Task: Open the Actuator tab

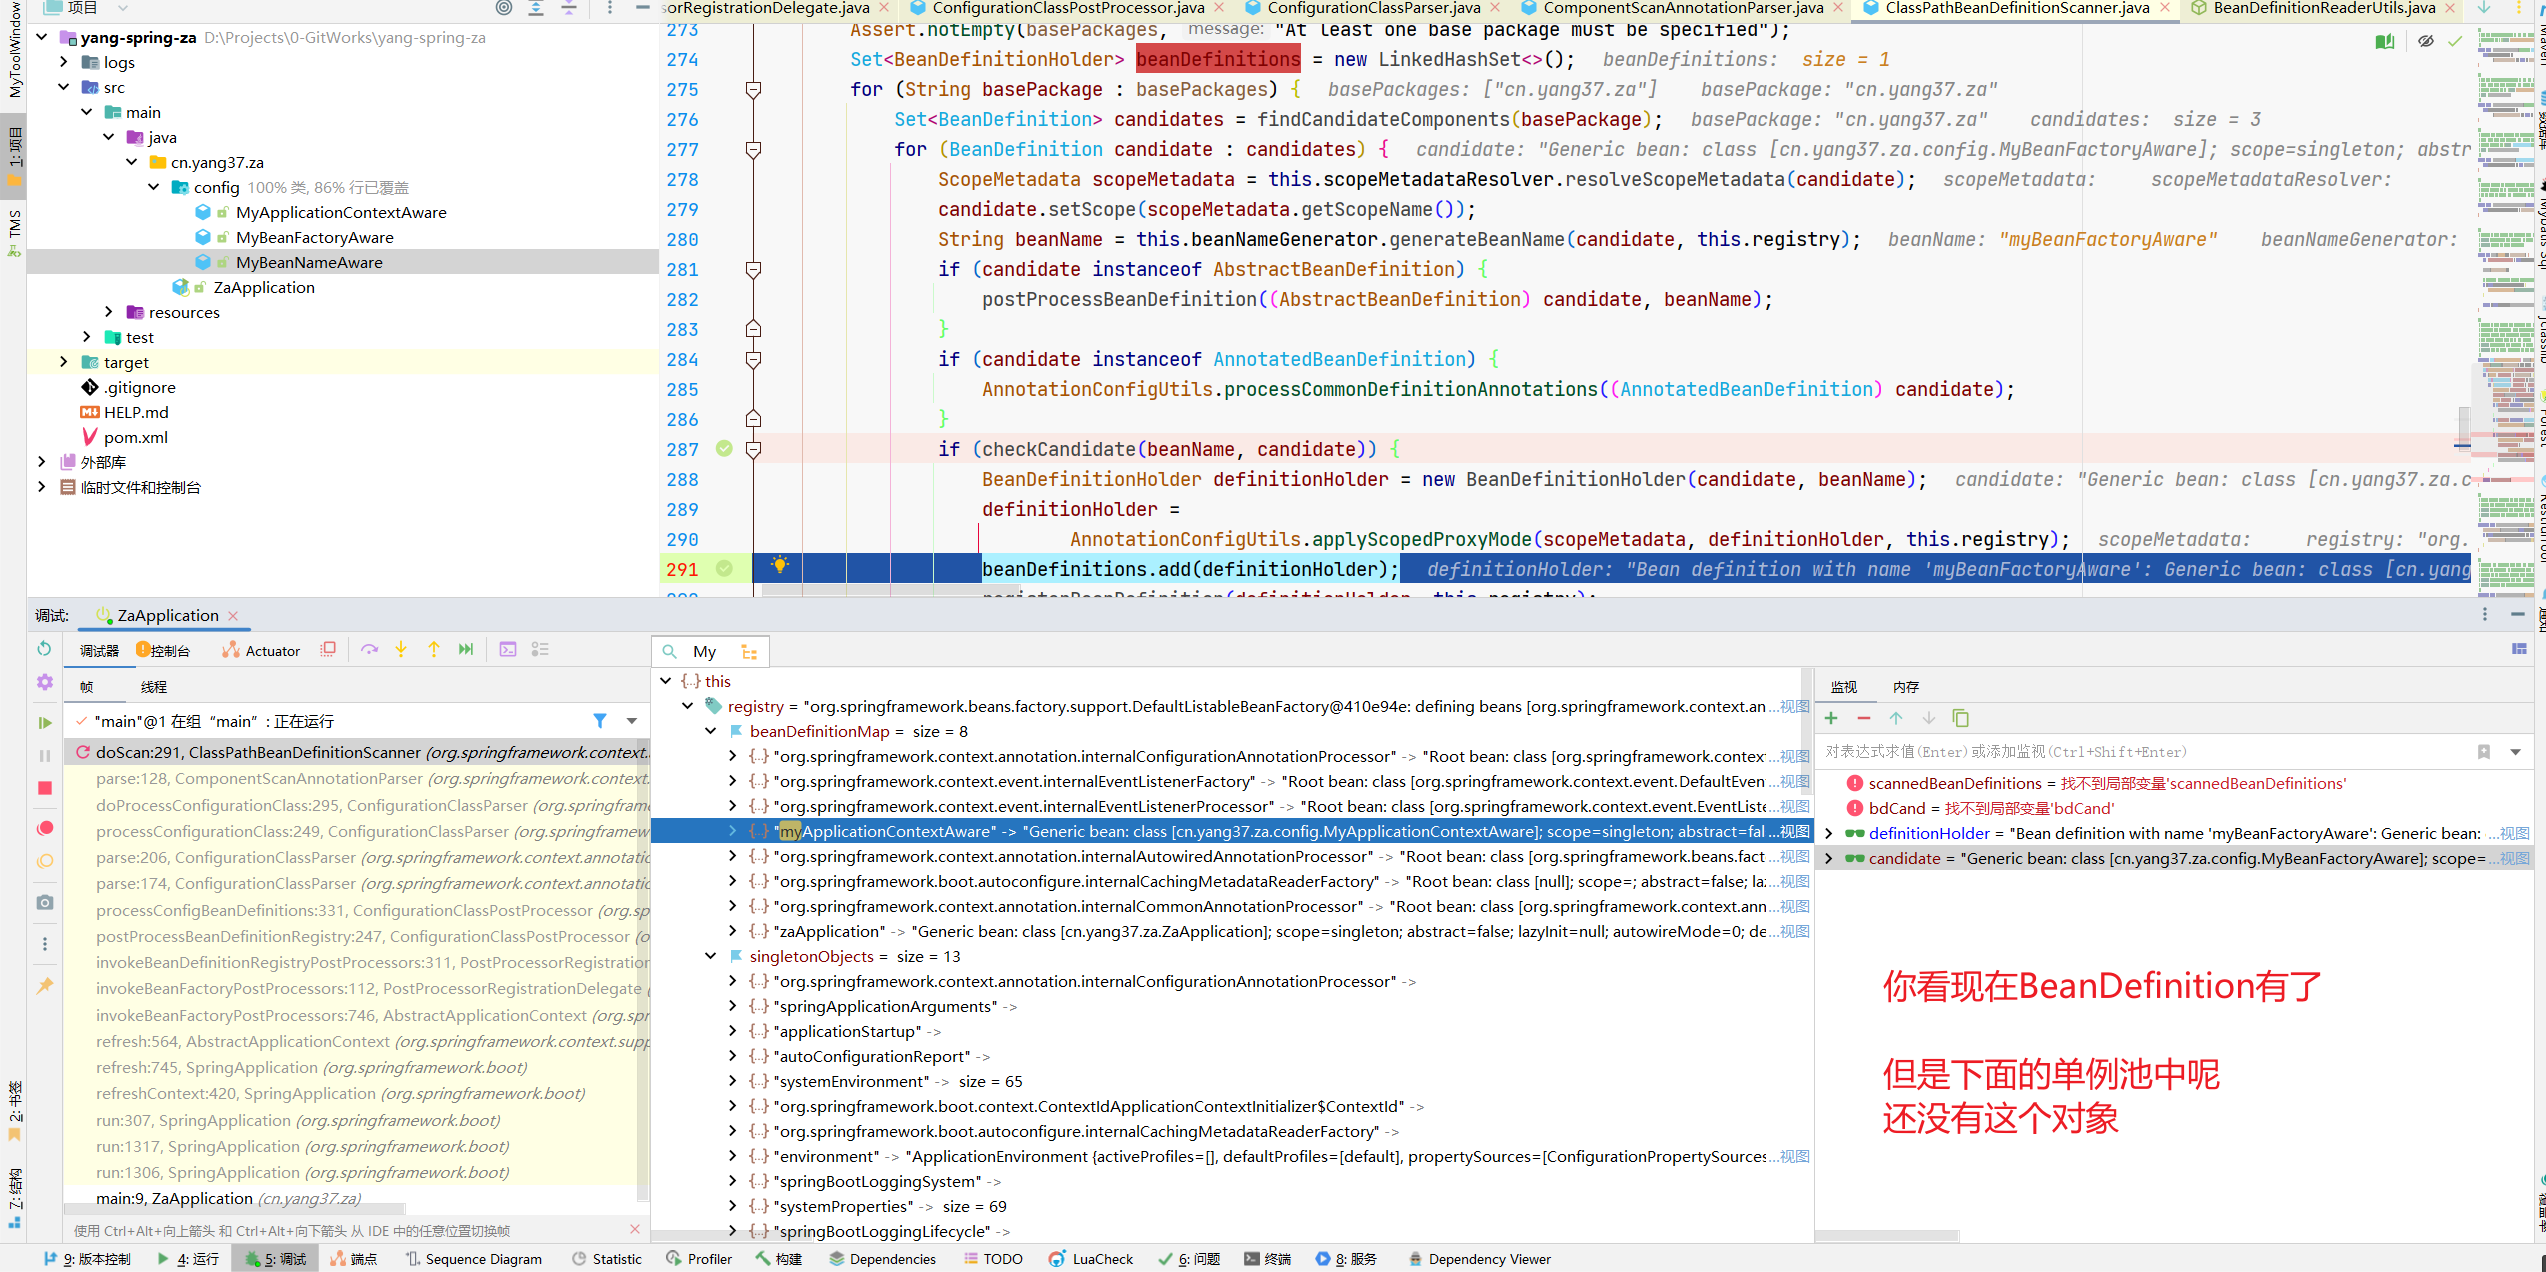Action: point(261,650)
